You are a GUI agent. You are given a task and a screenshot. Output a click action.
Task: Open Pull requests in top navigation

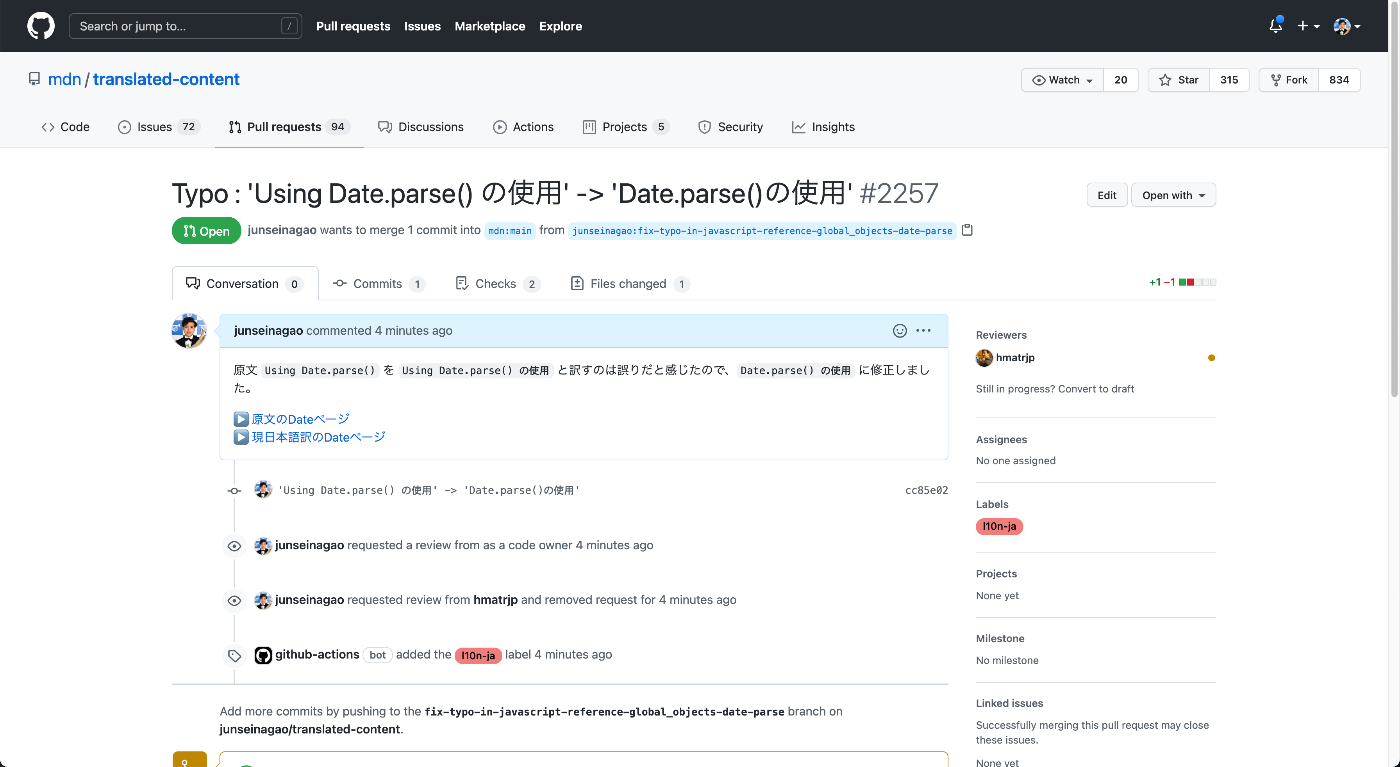click(353, 26)
